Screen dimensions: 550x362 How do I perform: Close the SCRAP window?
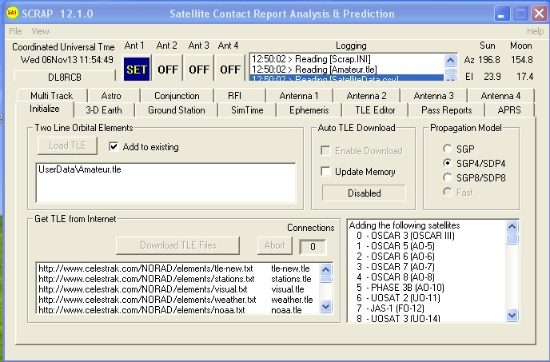point(539,14)
